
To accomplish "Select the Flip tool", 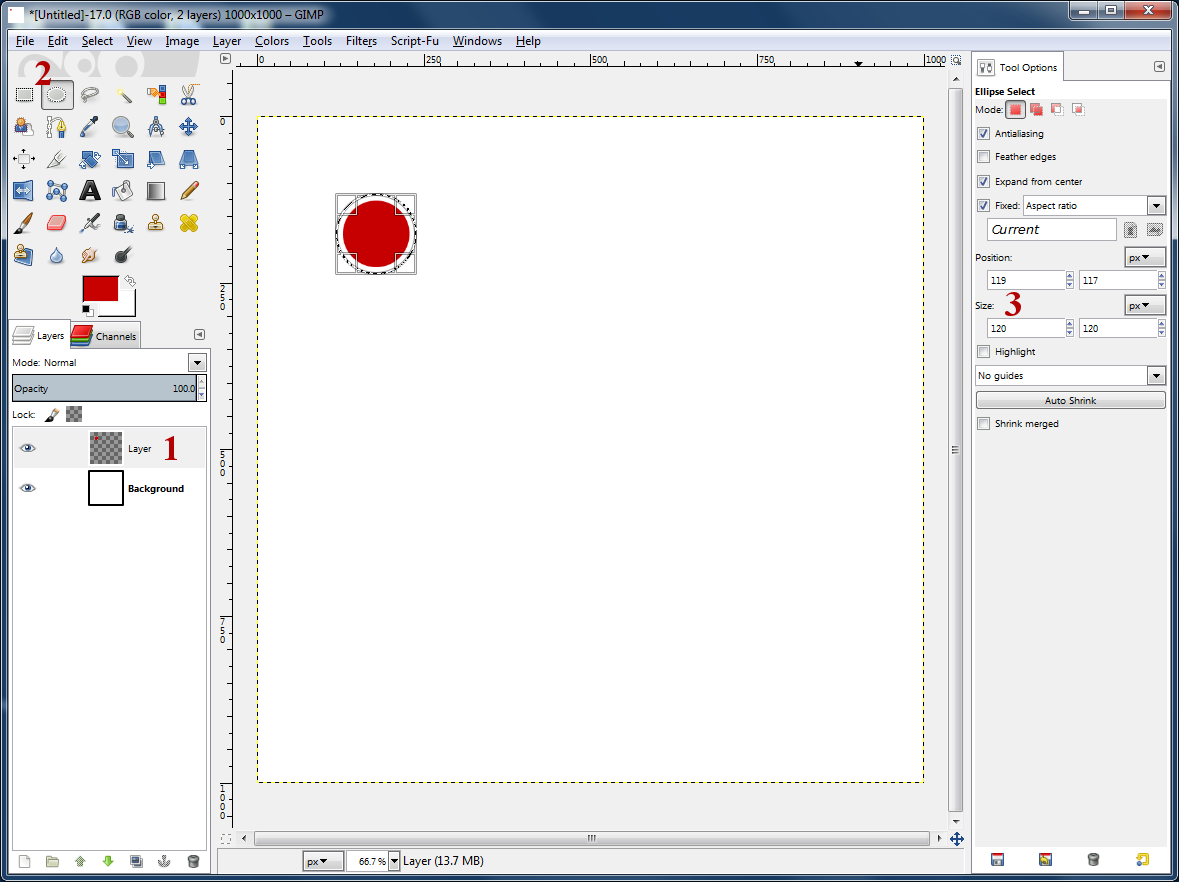I will coord(24,191).
